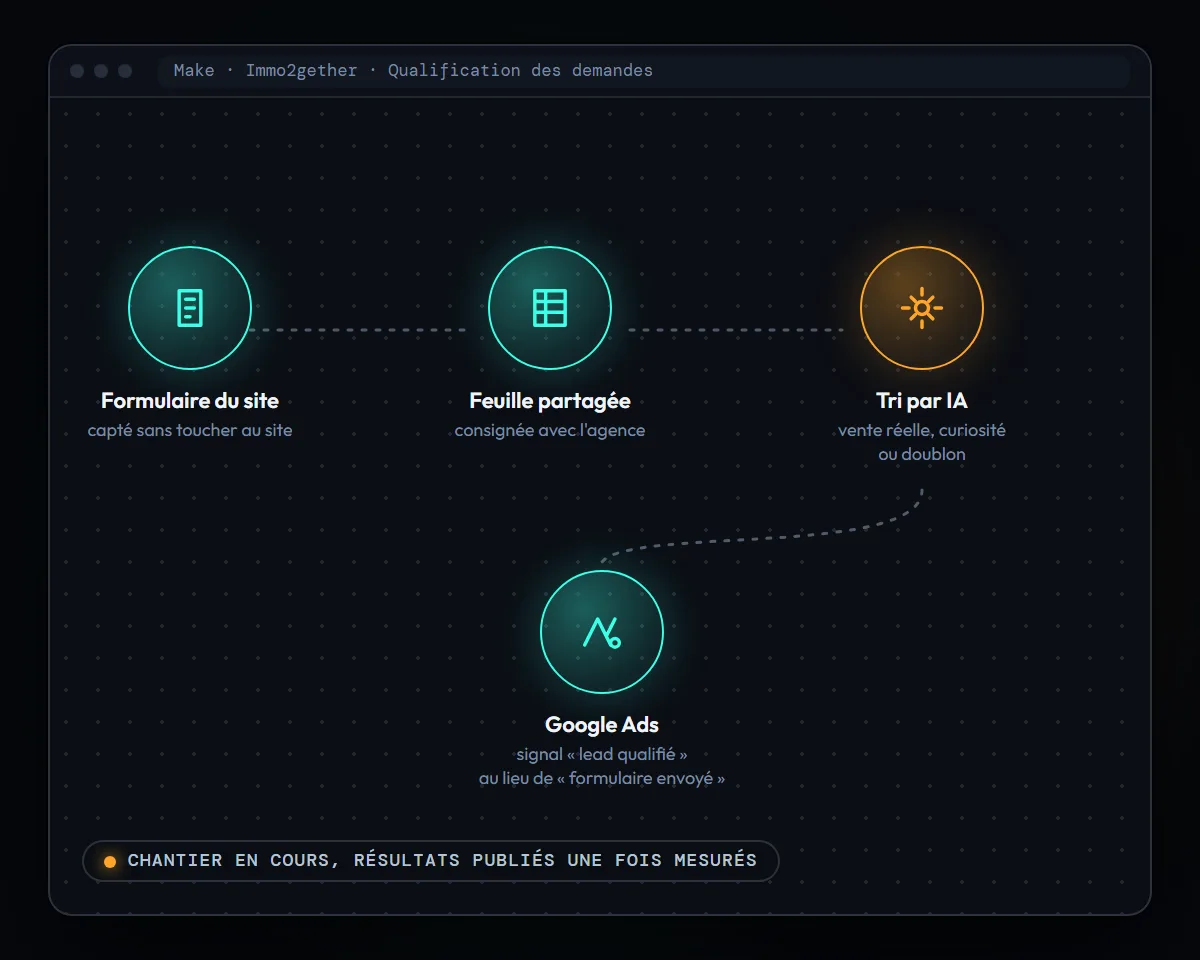Click the "capté sans toucher au site" caption
The height and width of the screenshot is (960, 1200).
[x=190, y=431]
